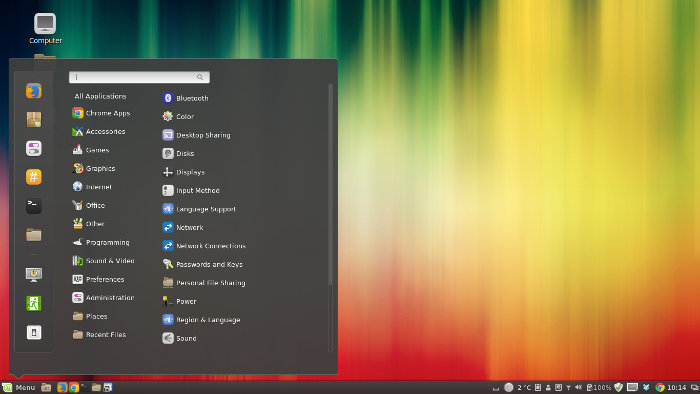Launch Firefox from the panel launcher

coord(62,387)
